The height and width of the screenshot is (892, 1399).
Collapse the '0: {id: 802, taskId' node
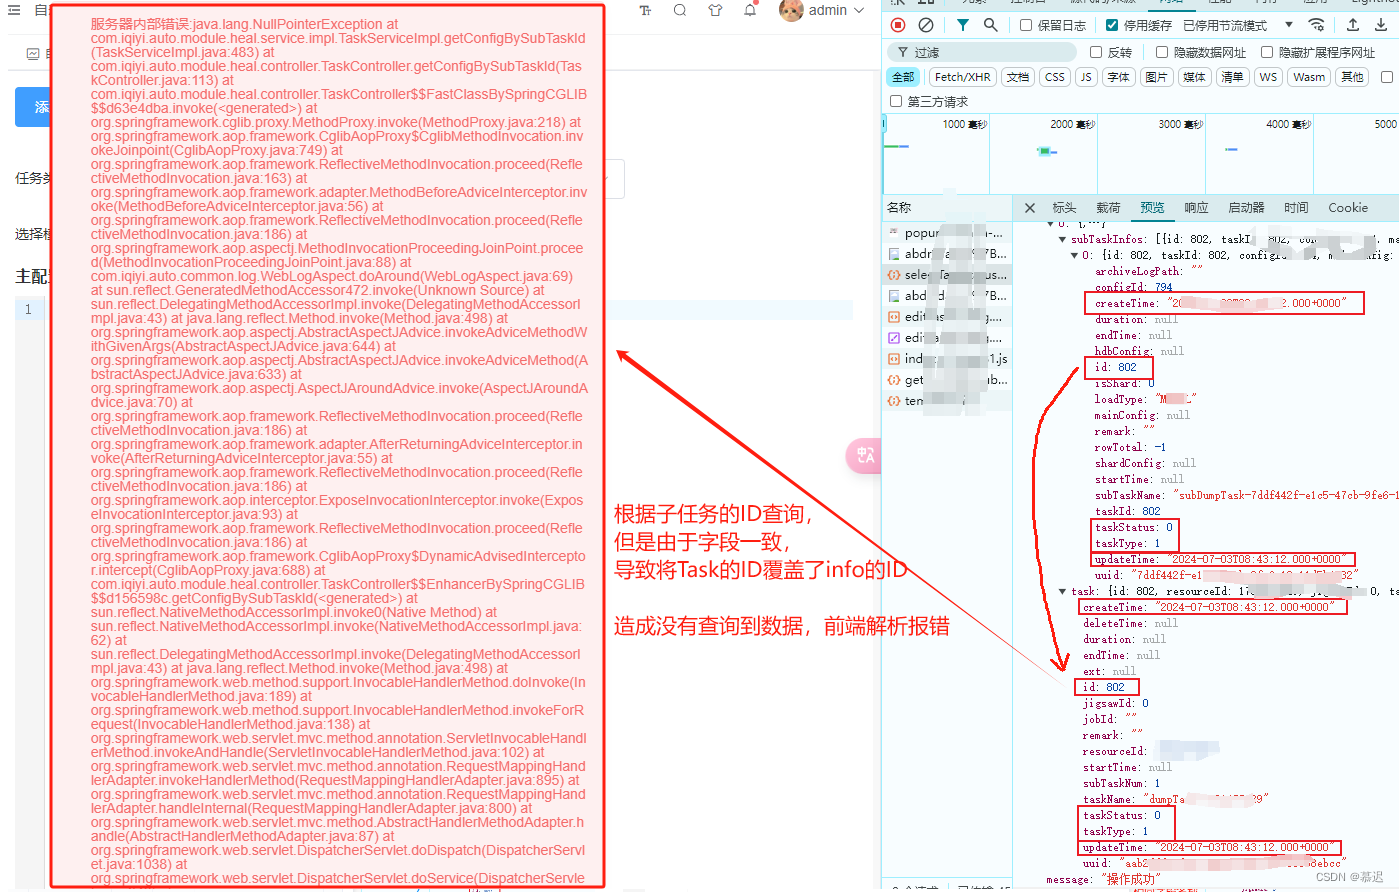[1074, 255]
